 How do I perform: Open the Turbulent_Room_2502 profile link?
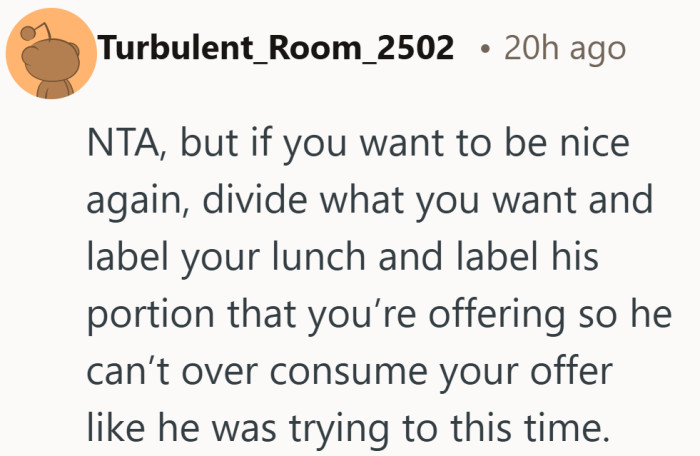[x=277, y=47]
